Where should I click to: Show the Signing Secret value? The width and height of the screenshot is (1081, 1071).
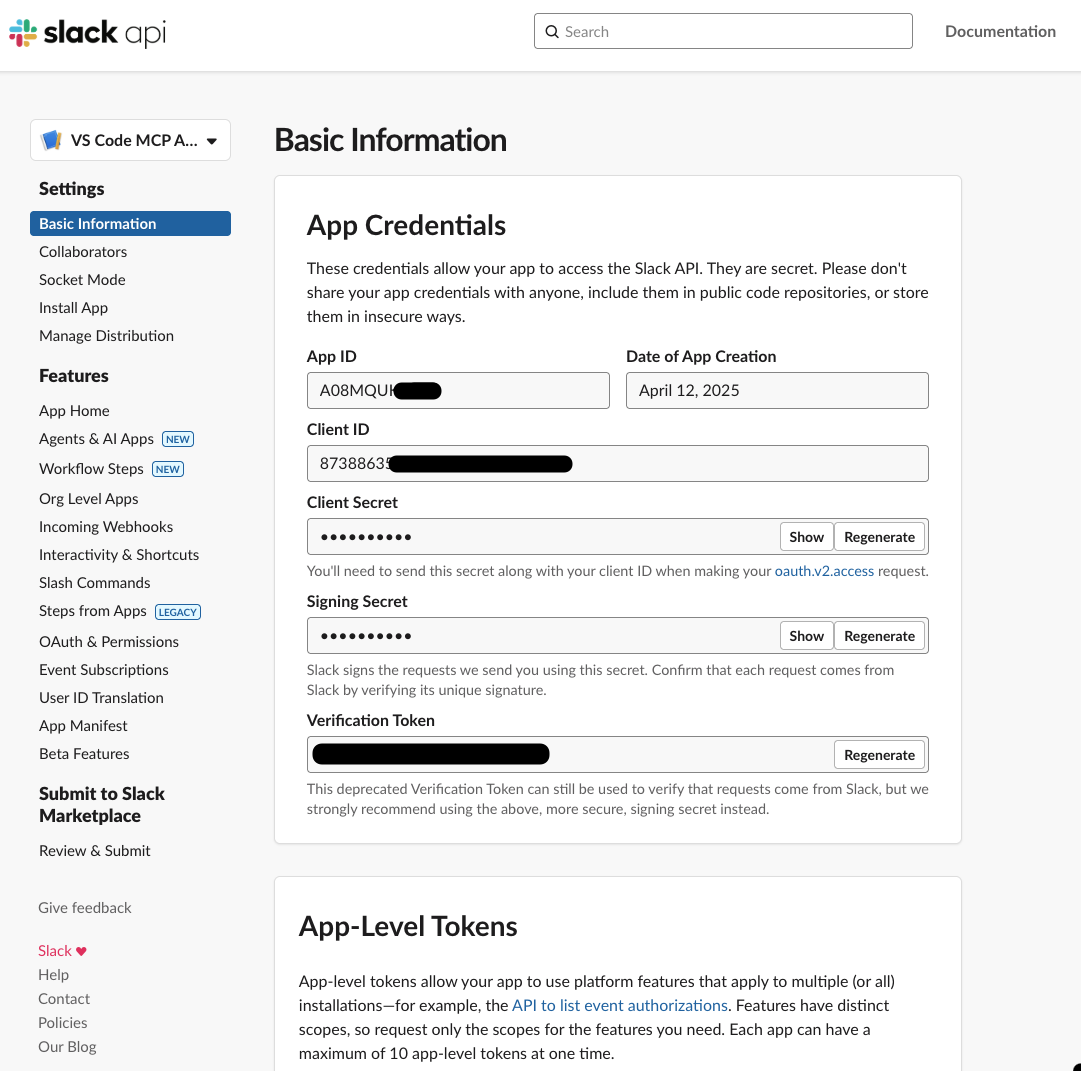click(x=806, y=635)
